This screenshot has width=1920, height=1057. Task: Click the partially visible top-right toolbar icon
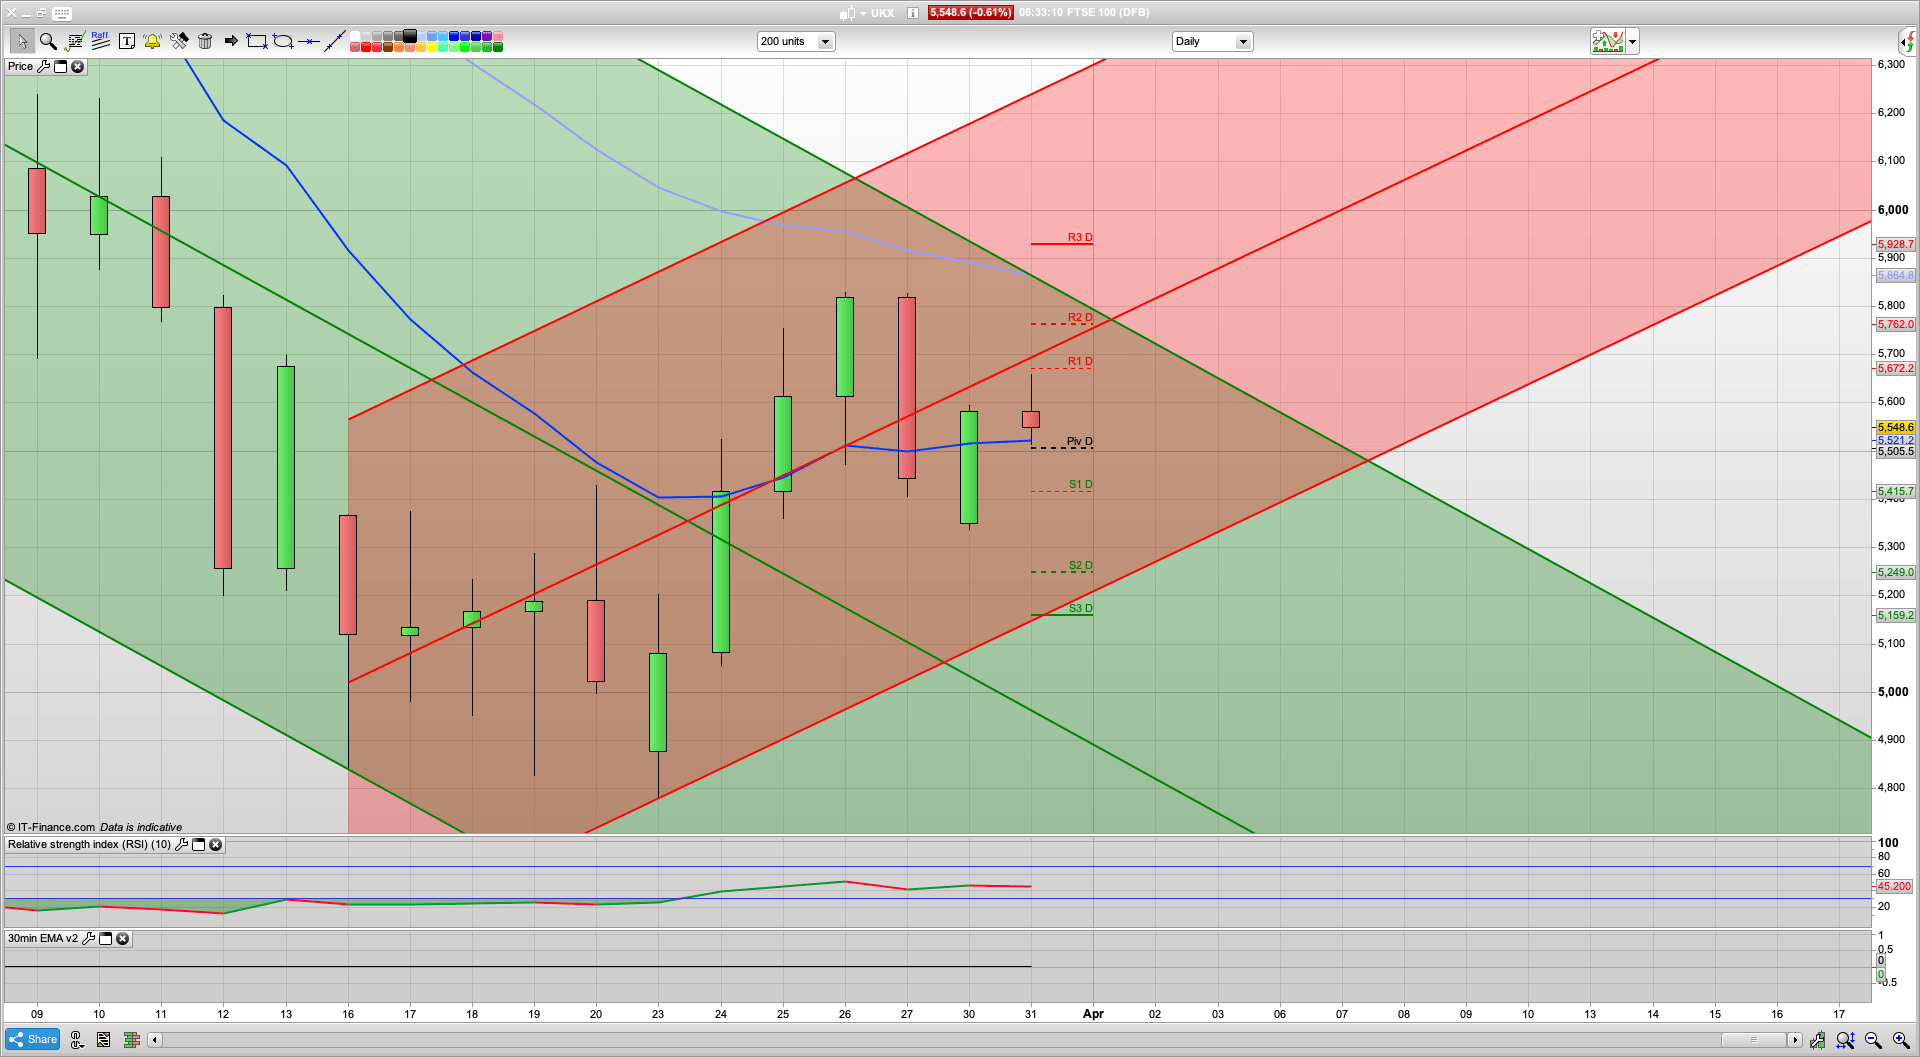(1909, 41)
